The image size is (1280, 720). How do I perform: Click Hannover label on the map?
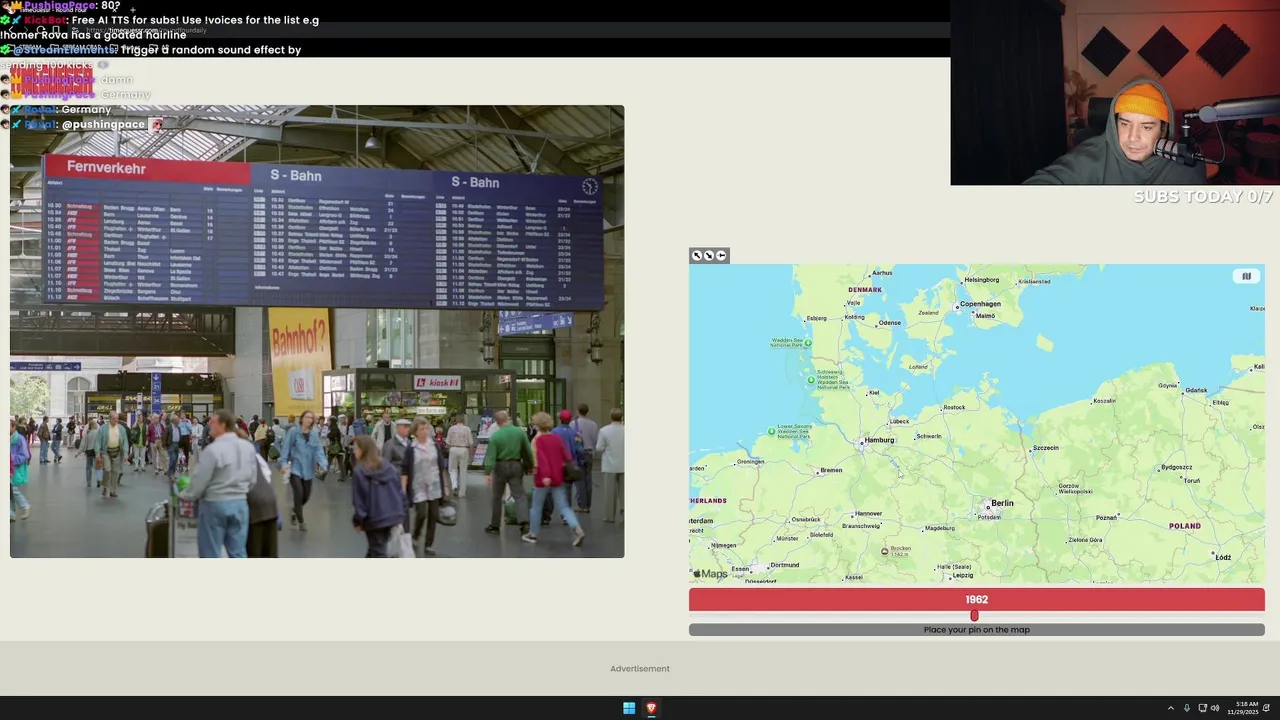tap(867, 514)
